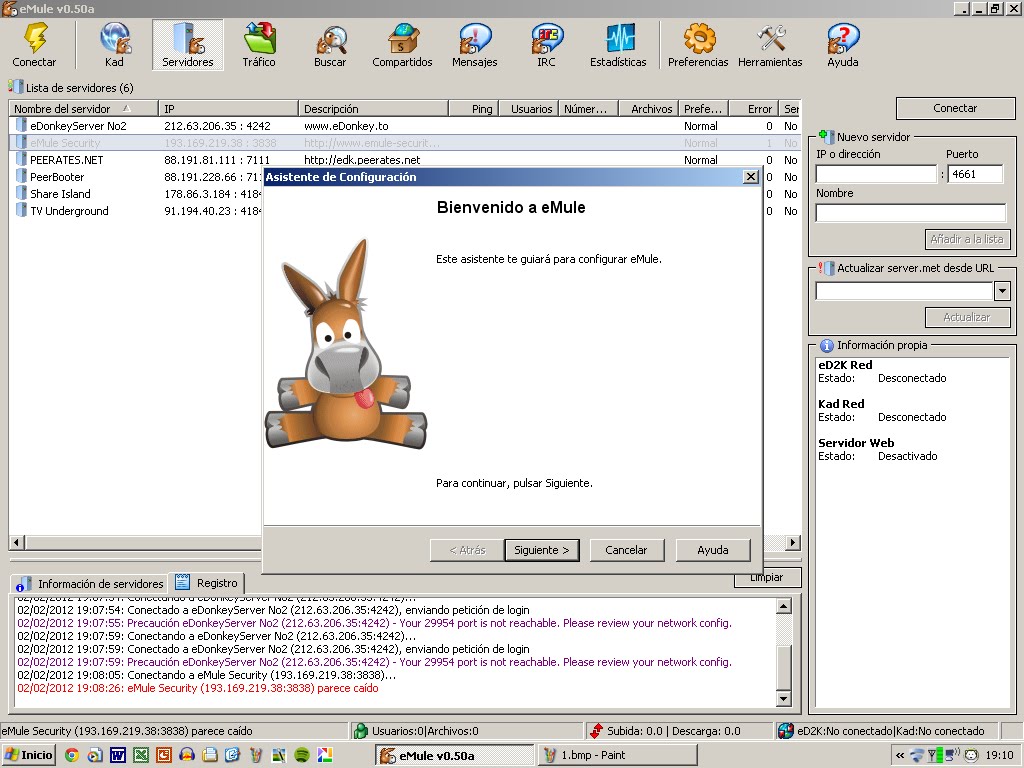
Task: Launch Microsoft Word from quick launch
Action: 118,756
